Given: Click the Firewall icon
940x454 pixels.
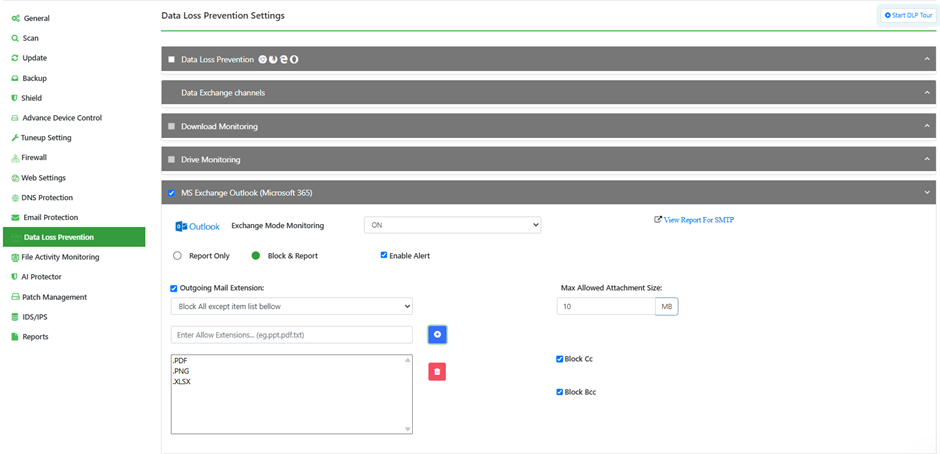Looking at the screenshot, I should (15, 158).
